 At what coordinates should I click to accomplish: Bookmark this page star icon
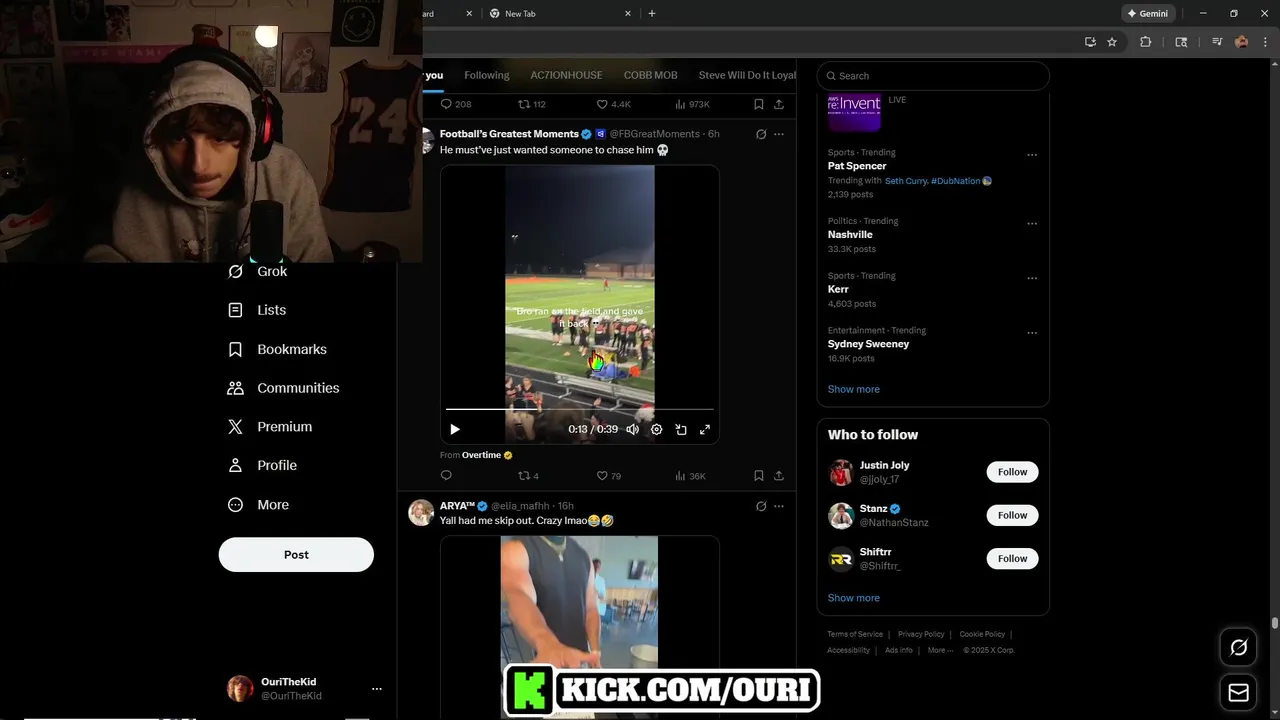point(1112,42)
